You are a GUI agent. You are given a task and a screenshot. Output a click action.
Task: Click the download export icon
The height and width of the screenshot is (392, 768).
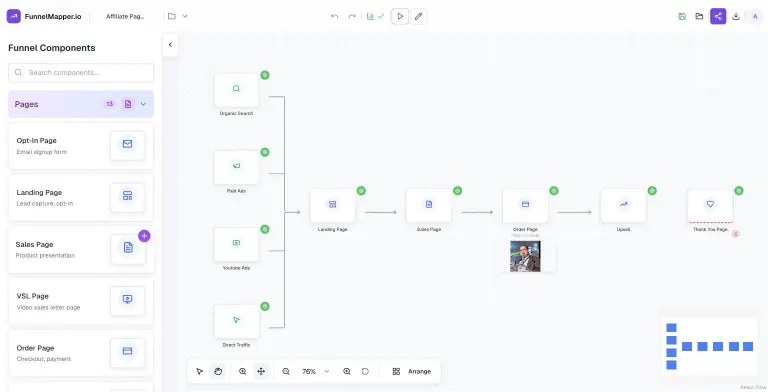(736, 16)
